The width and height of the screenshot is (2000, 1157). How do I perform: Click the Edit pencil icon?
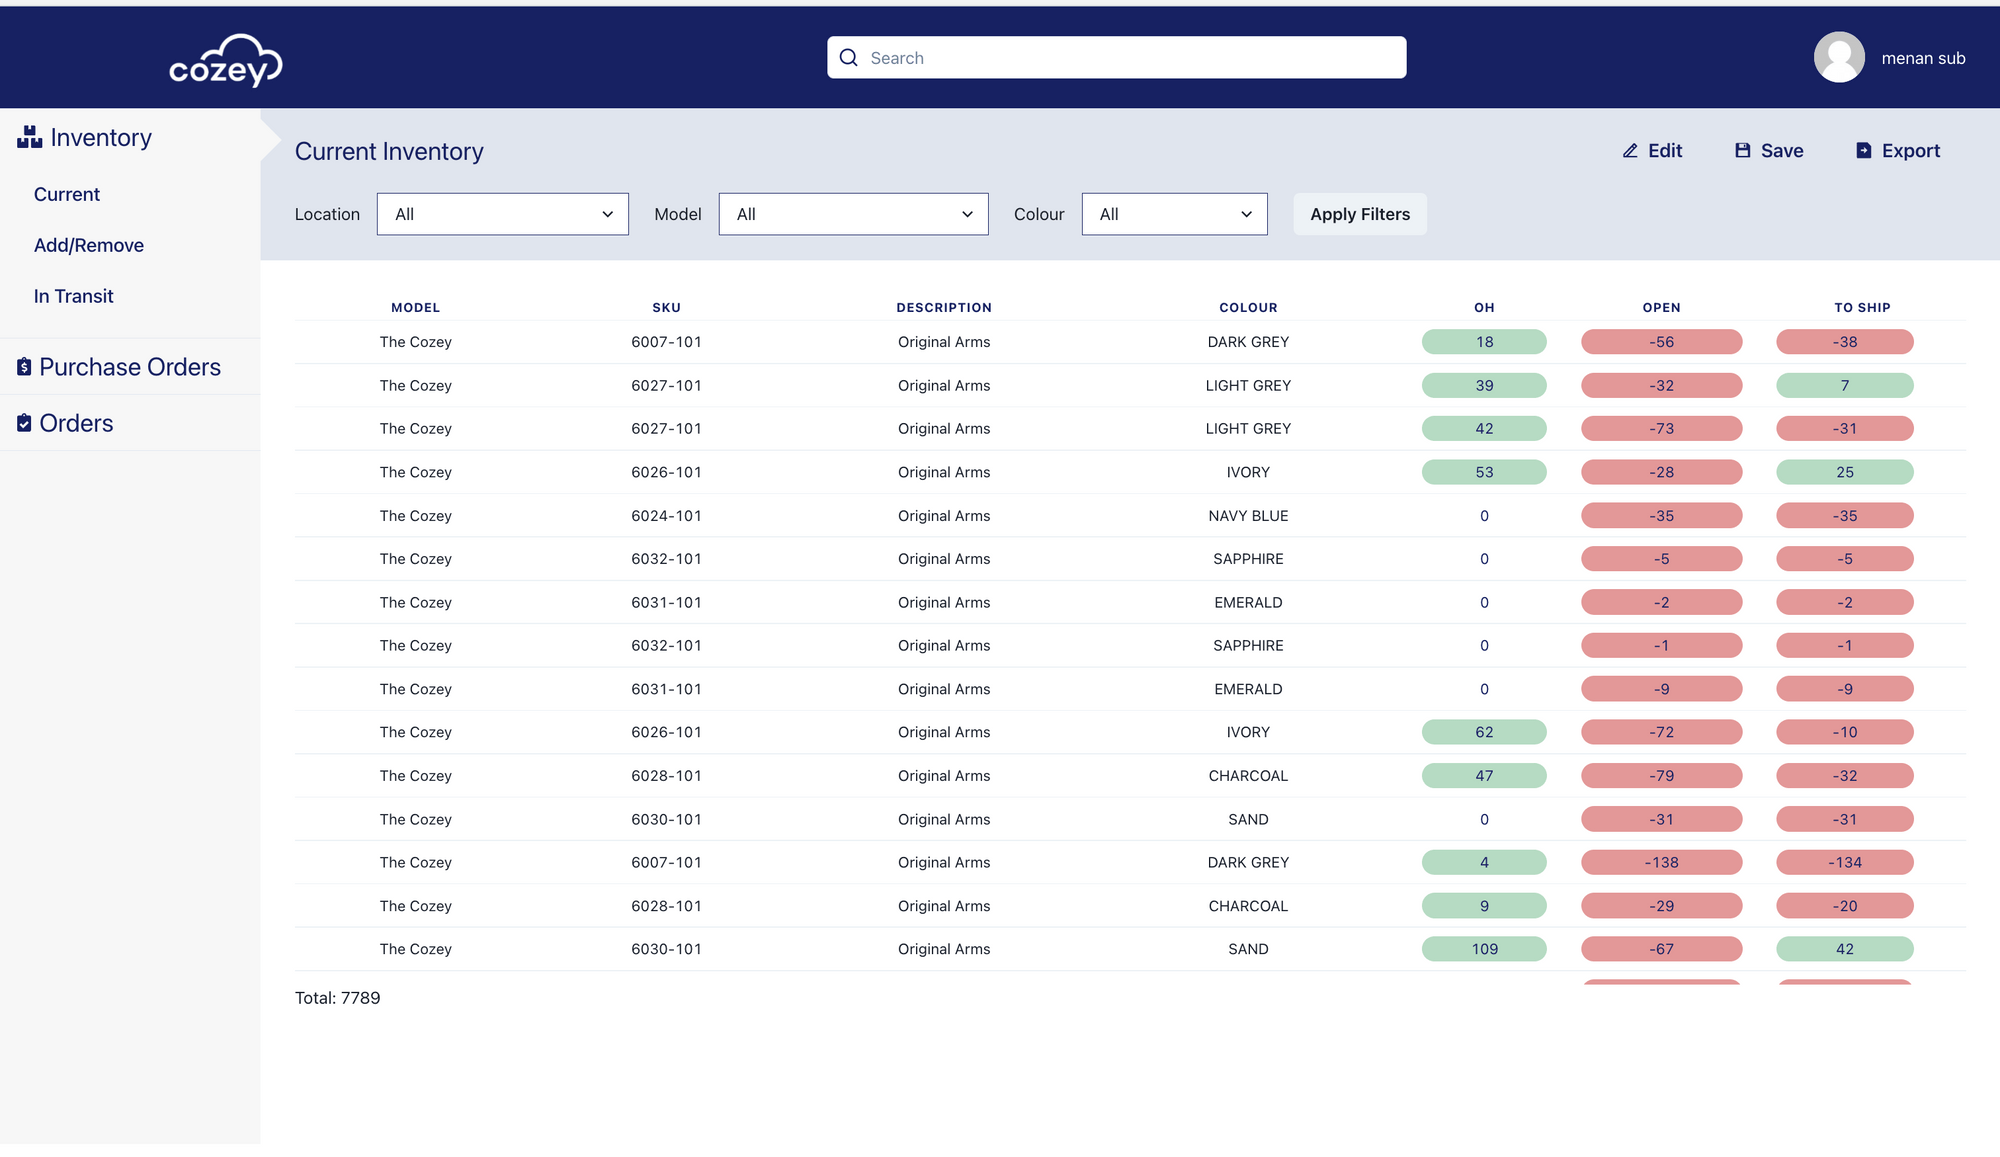coord(1630,151)
